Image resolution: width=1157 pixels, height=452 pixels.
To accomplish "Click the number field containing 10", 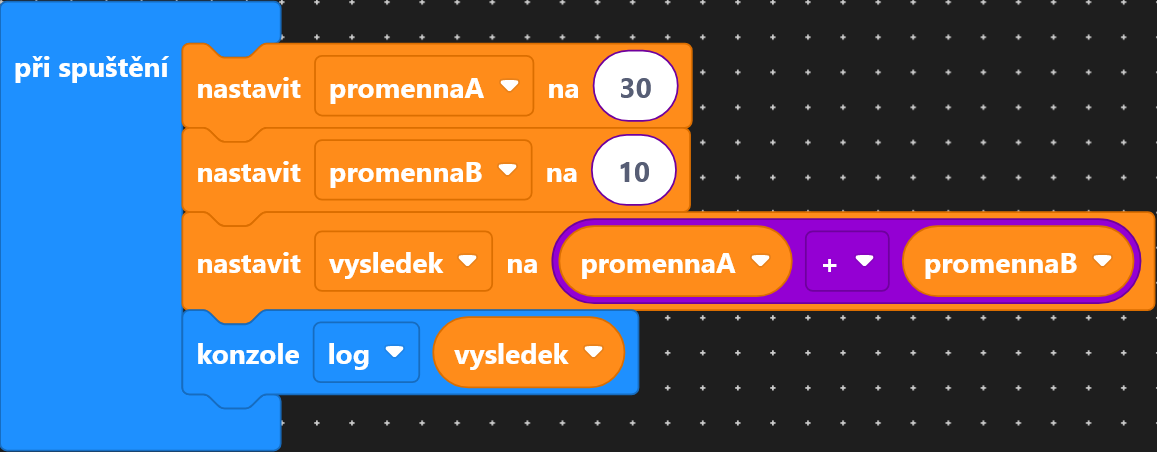I will (x=634, y=170).
